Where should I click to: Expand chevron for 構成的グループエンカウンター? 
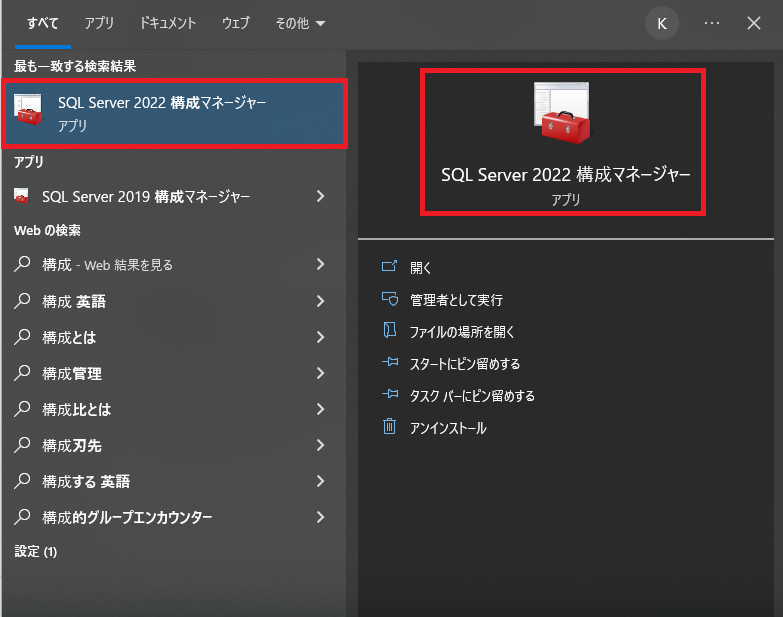[x=321, y=517]
